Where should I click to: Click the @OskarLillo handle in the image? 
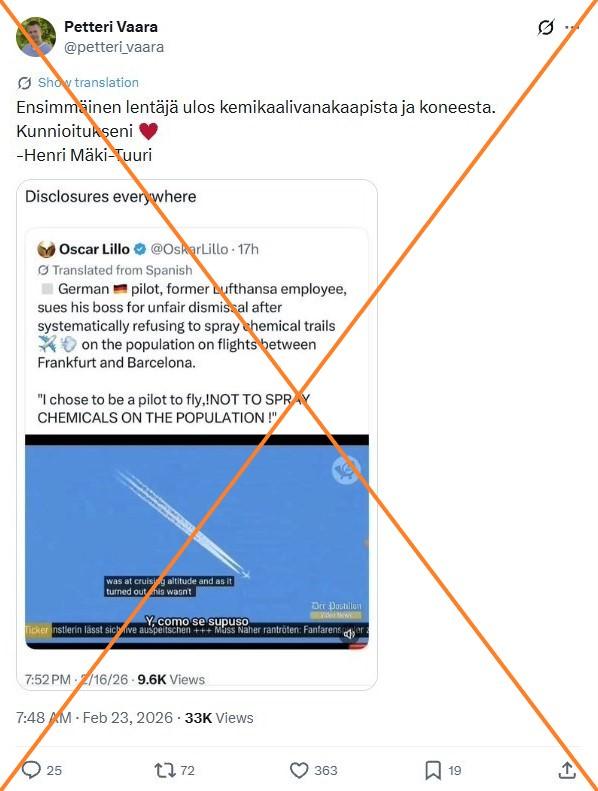(x=190, y=249)
